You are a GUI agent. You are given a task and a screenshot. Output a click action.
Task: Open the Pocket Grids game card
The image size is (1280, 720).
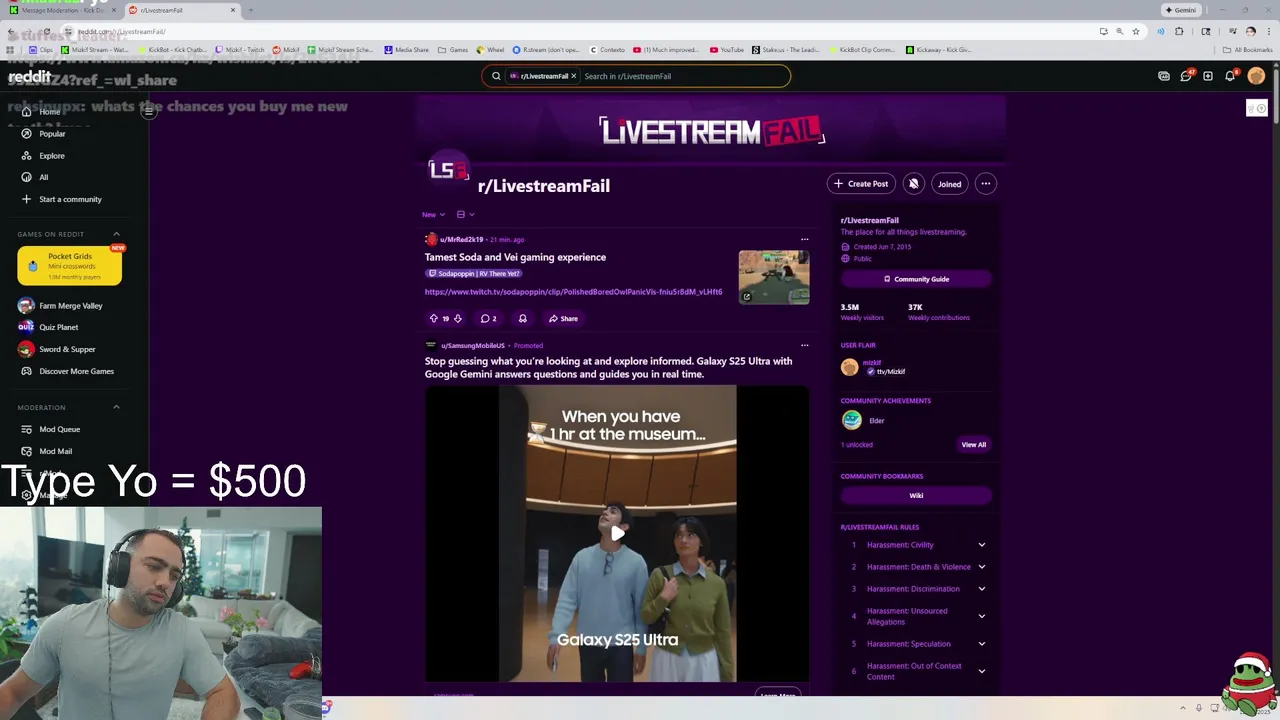pos(70,265)
